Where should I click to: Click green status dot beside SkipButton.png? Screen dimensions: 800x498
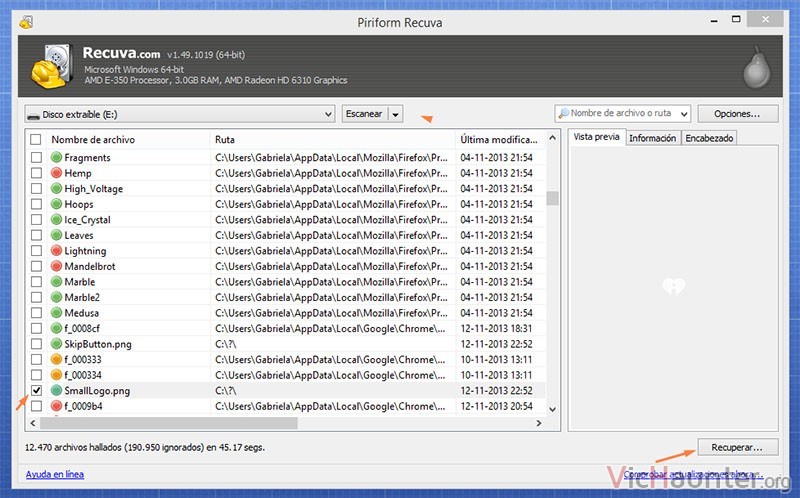click(56, 344)
